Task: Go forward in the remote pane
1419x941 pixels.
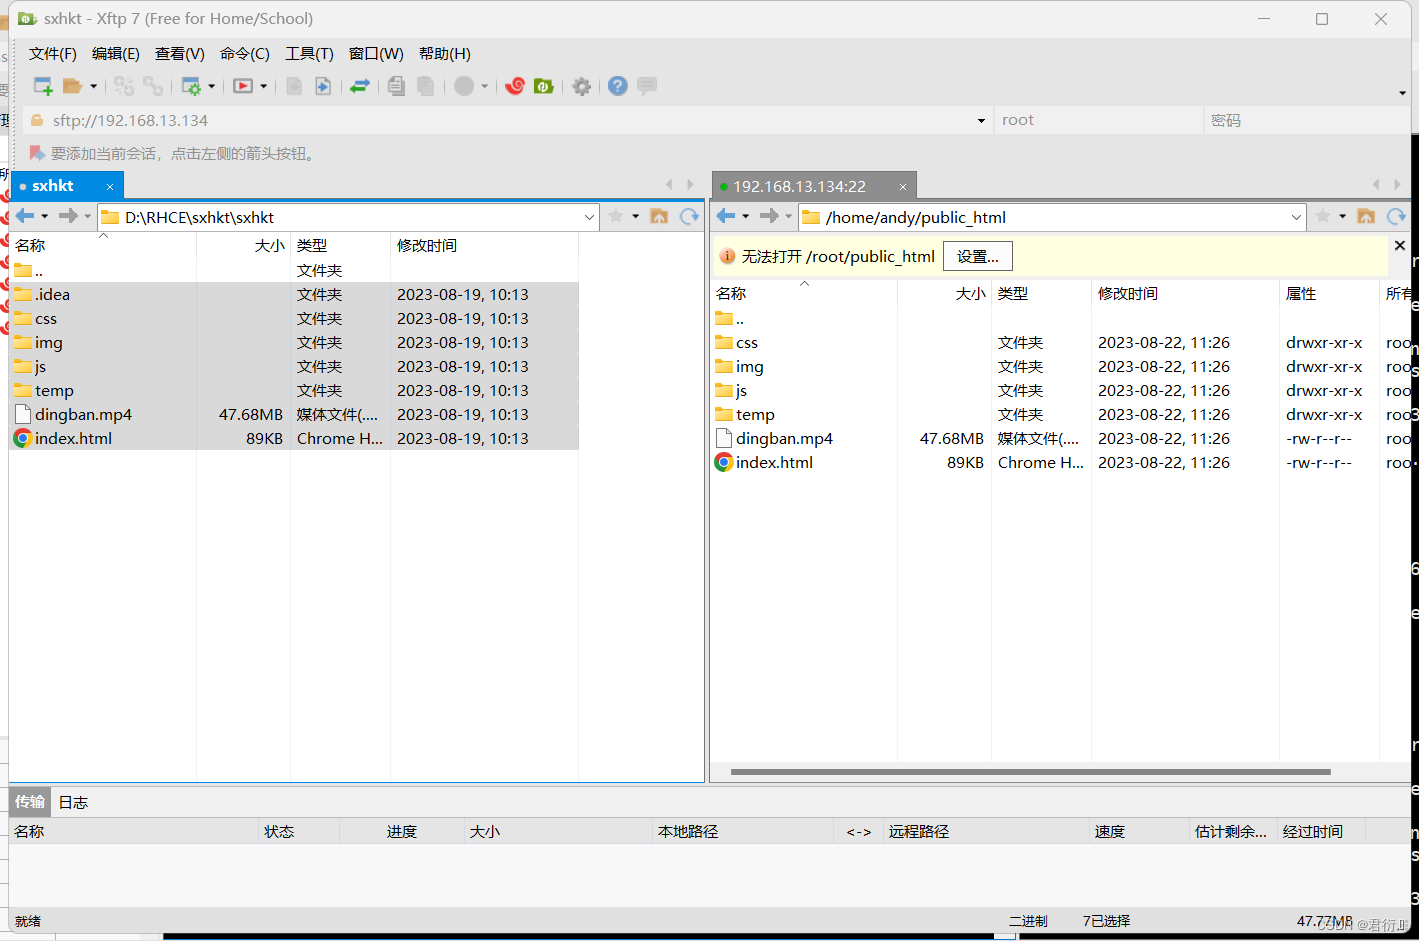Action: point(769,216)
